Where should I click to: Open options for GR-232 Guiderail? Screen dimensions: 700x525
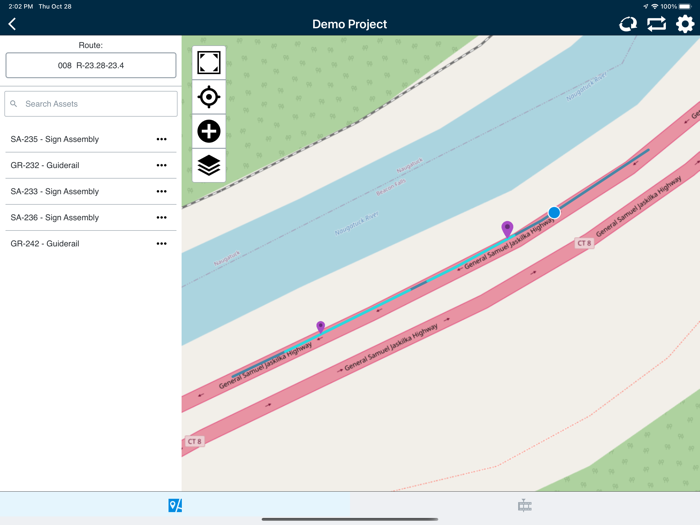click(x=162, y=165)
